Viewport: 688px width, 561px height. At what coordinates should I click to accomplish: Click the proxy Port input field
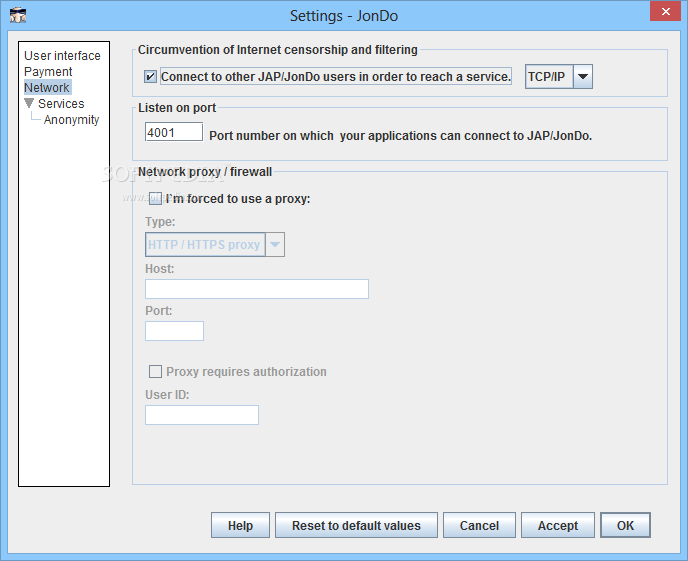tap(174, 331)
